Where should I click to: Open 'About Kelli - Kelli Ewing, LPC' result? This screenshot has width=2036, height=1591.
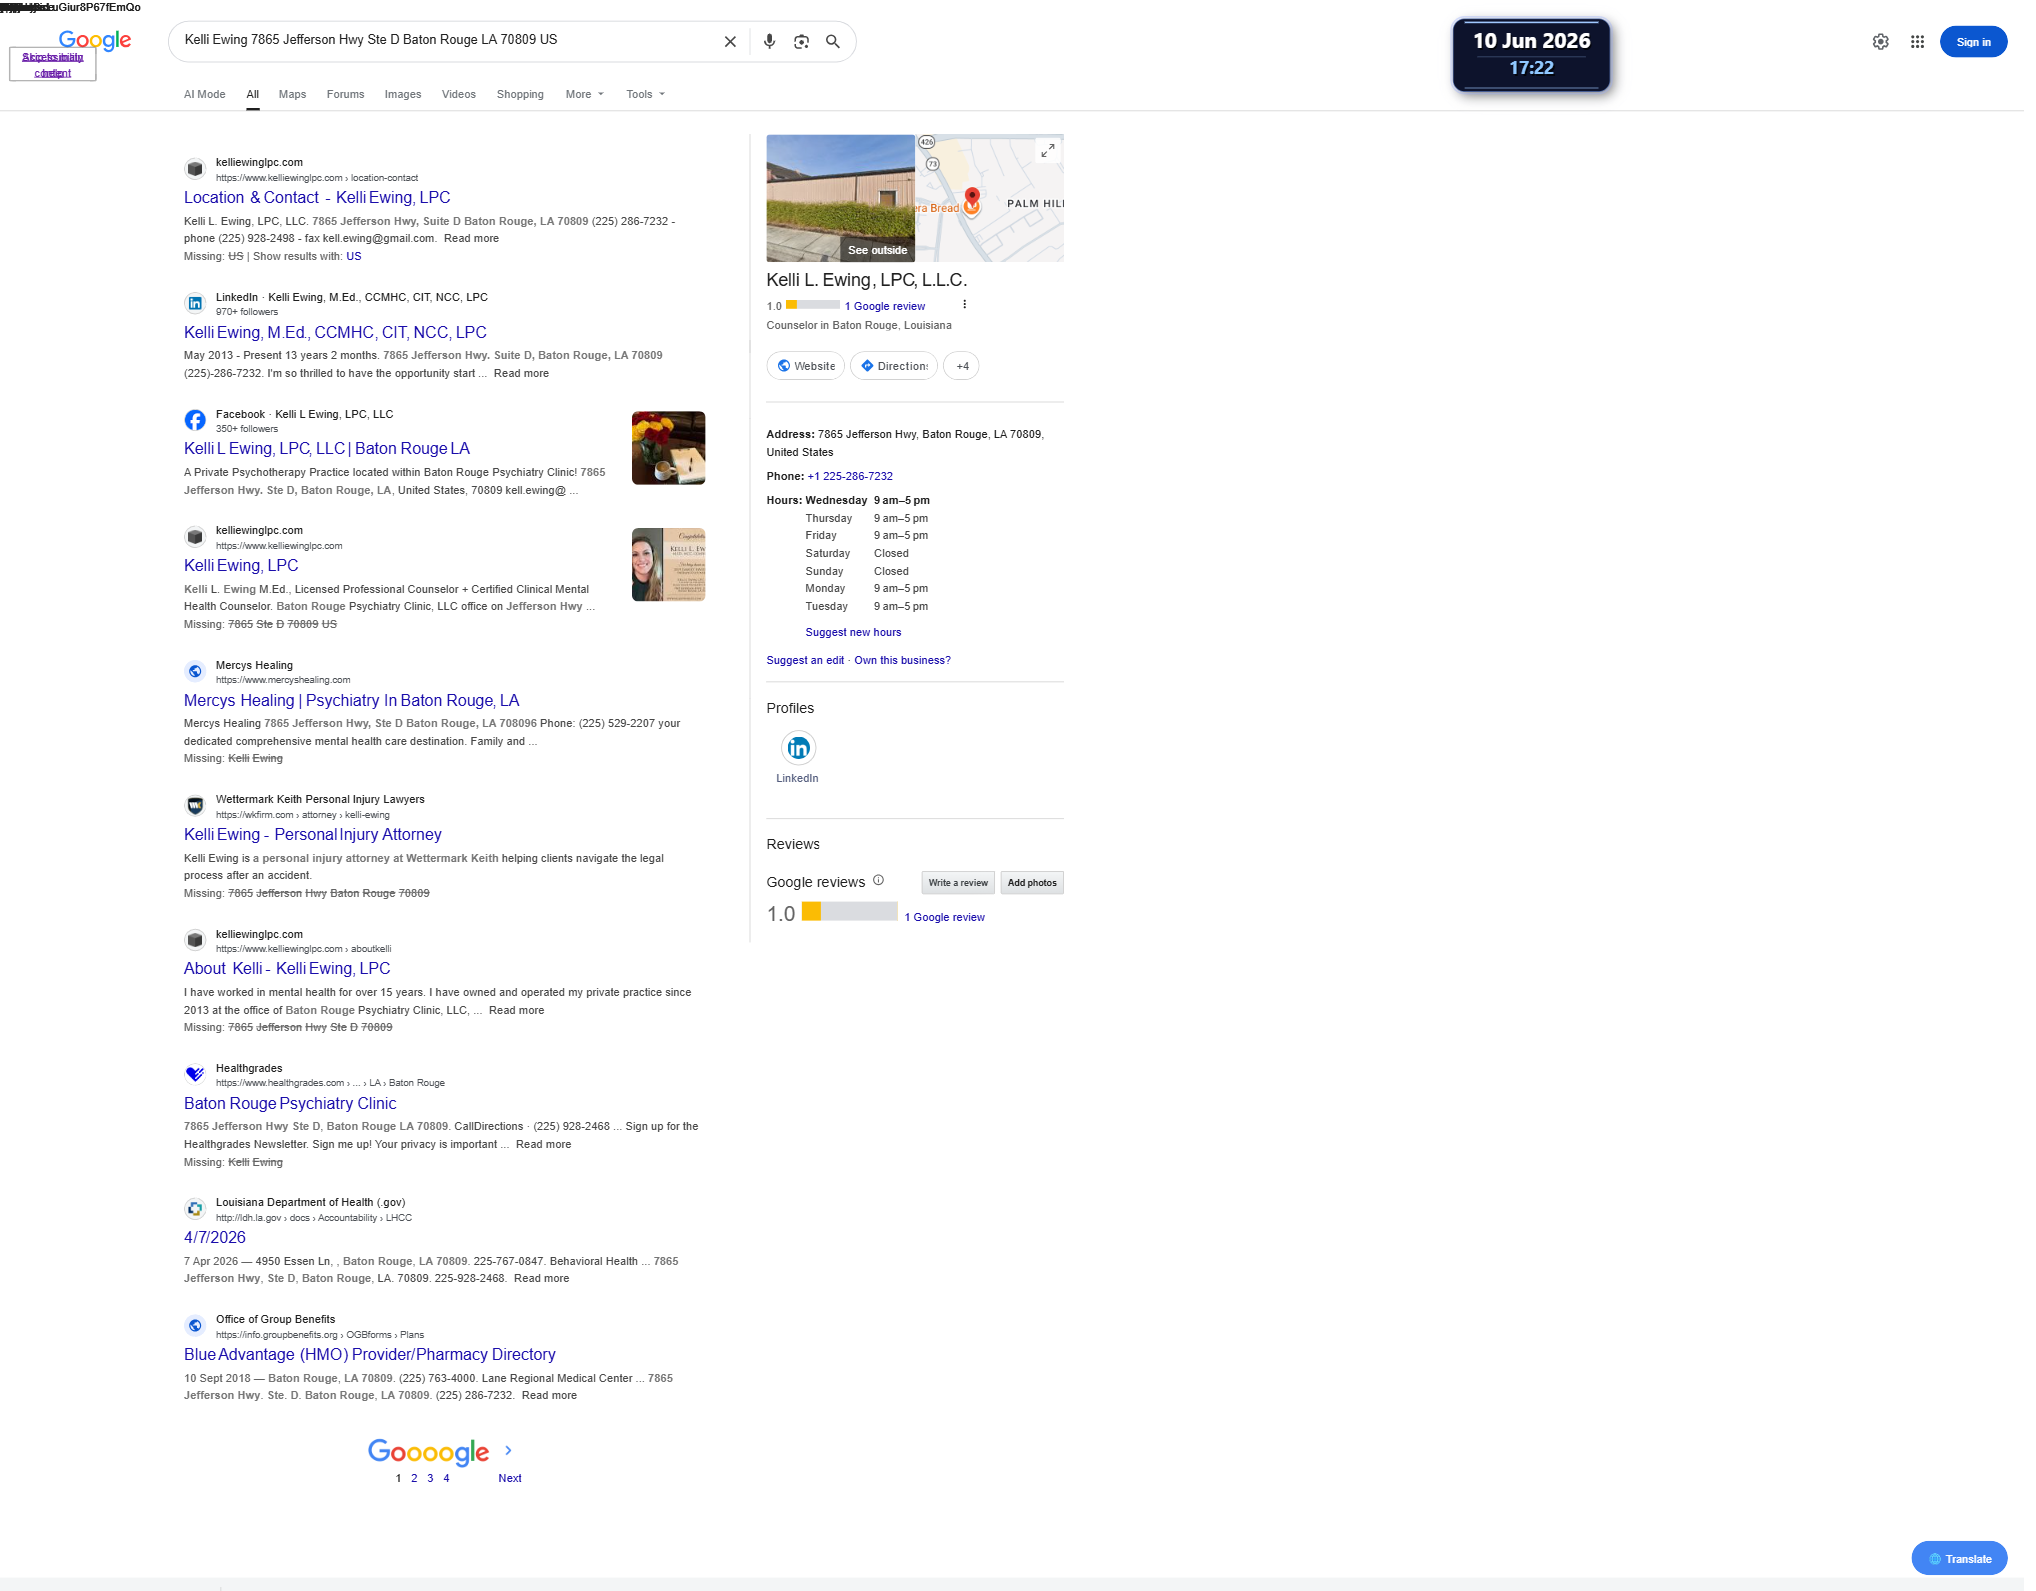point(287,968)
